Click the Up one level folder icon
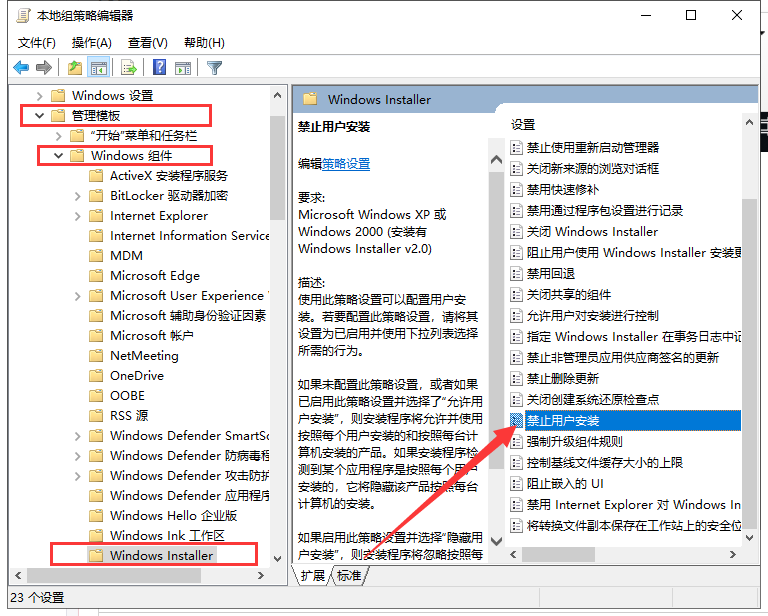768x616 pixels. click(75, 68)
